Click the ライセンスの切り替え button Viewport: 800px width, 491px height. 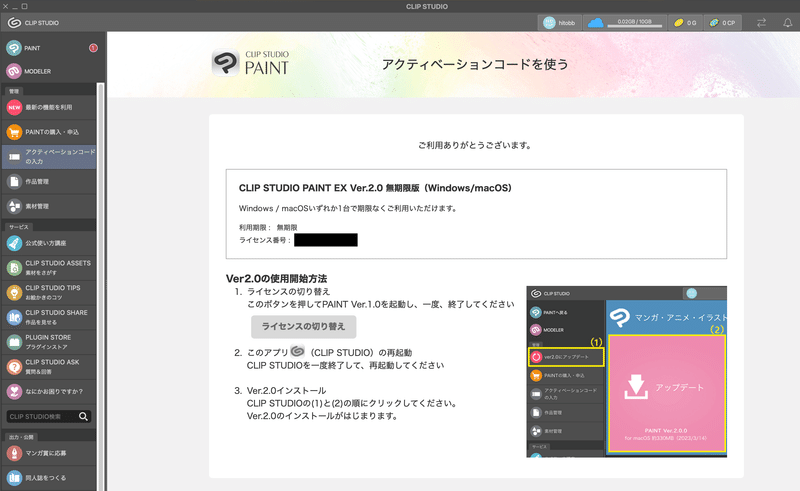(x=304, y=327)
